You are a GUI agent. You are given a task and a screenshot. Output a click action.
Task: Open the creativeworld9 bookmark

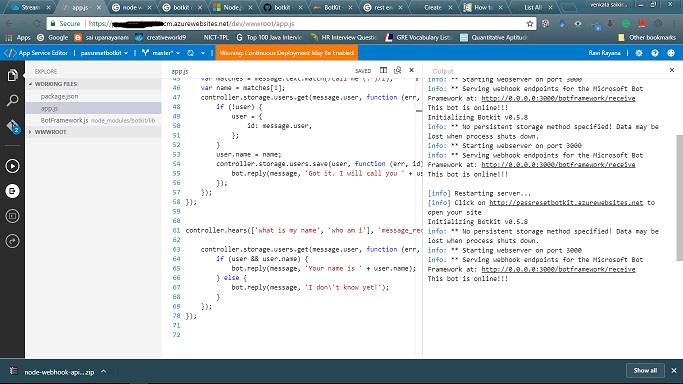click(160, 37)
